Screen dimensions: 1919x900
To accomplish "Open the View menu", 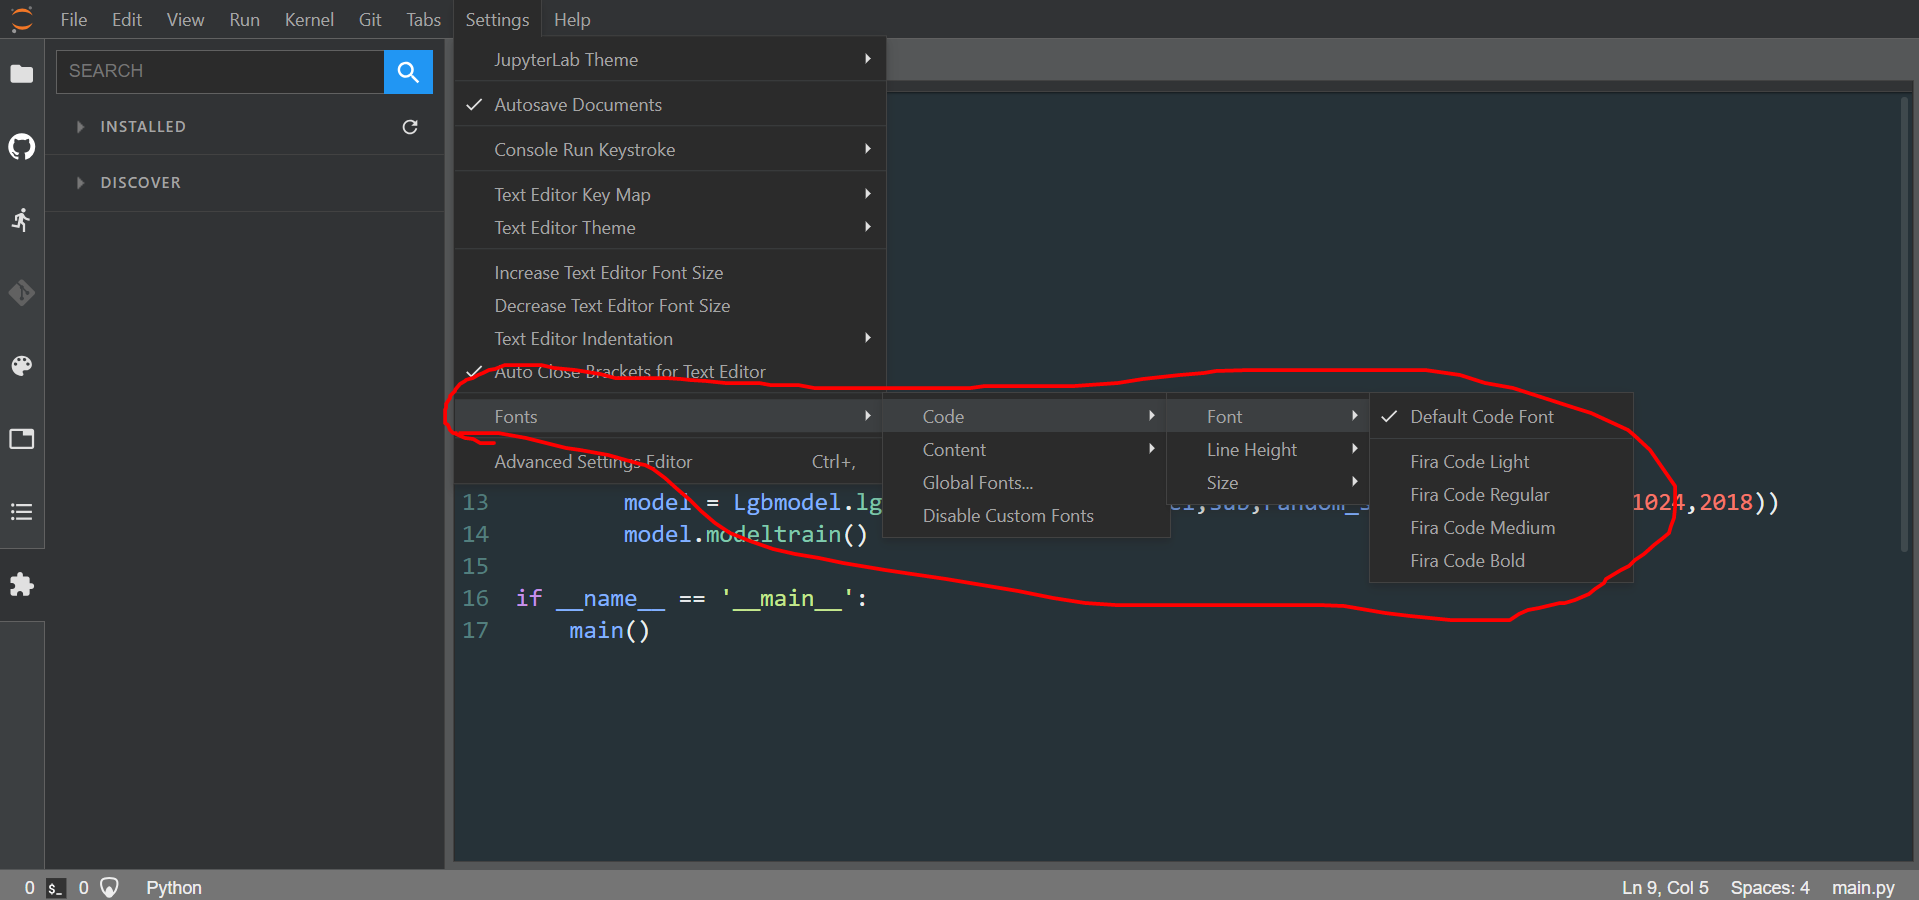I will (x=185, y=20).
